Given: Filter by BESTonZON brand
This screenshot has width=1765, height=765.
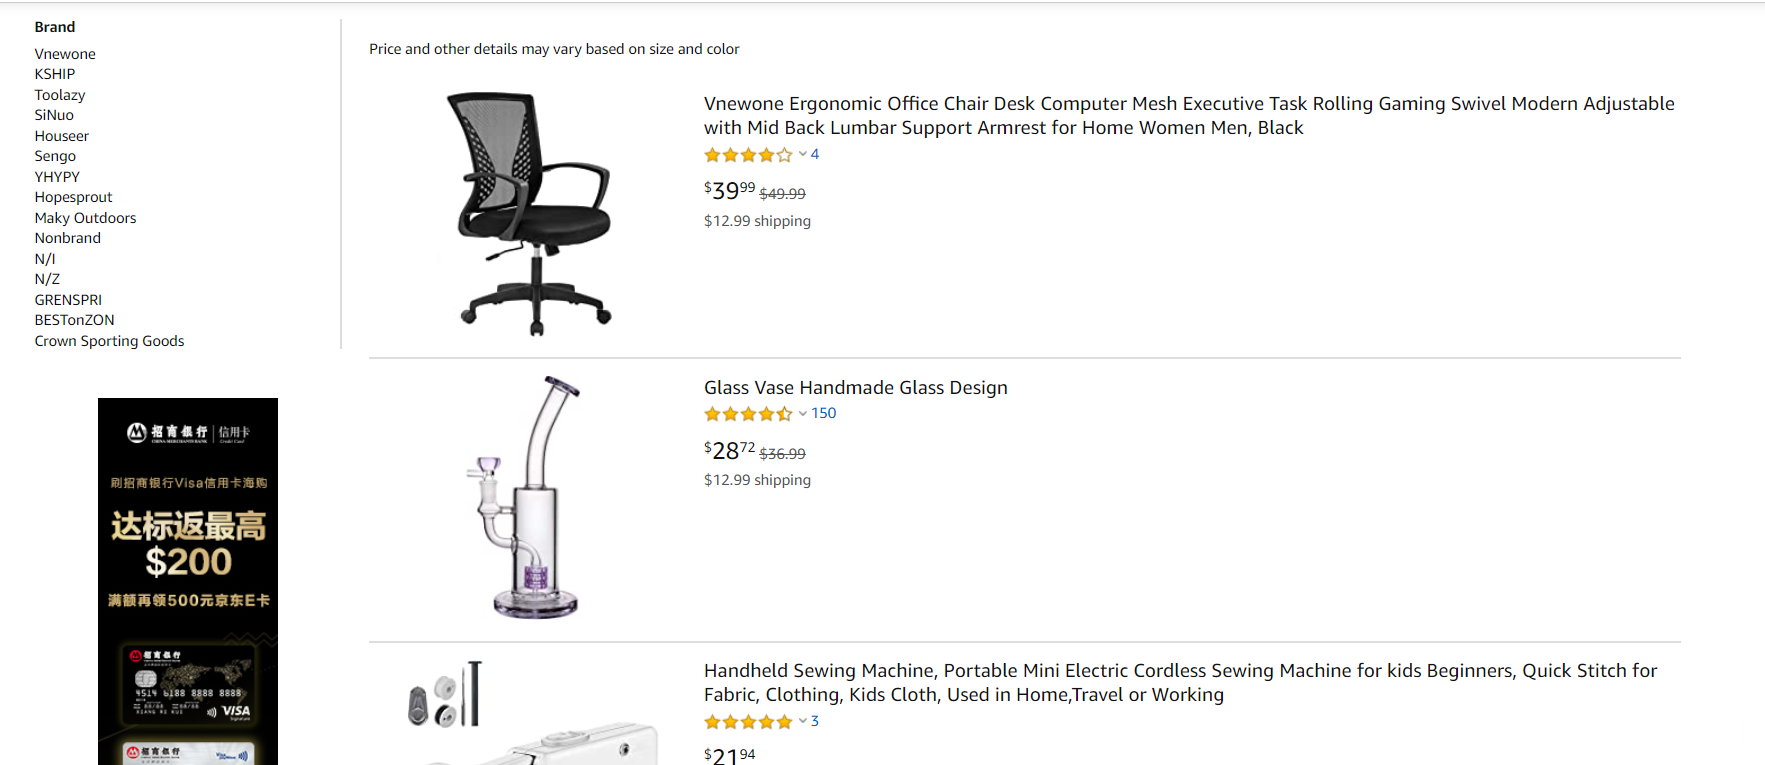Looking at the screenshot, I should click(x=74, y=320).
